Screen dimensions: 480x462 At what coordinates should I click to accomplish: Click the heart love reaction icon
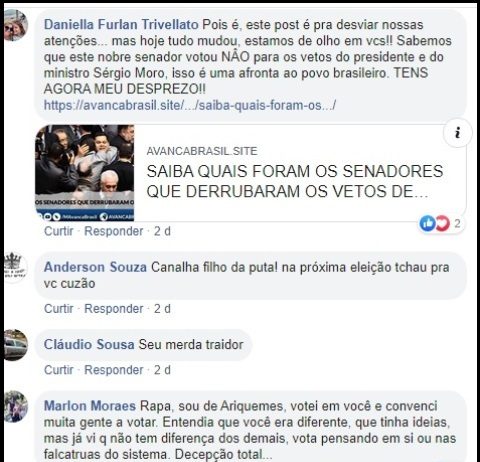[x=442, y=223]
